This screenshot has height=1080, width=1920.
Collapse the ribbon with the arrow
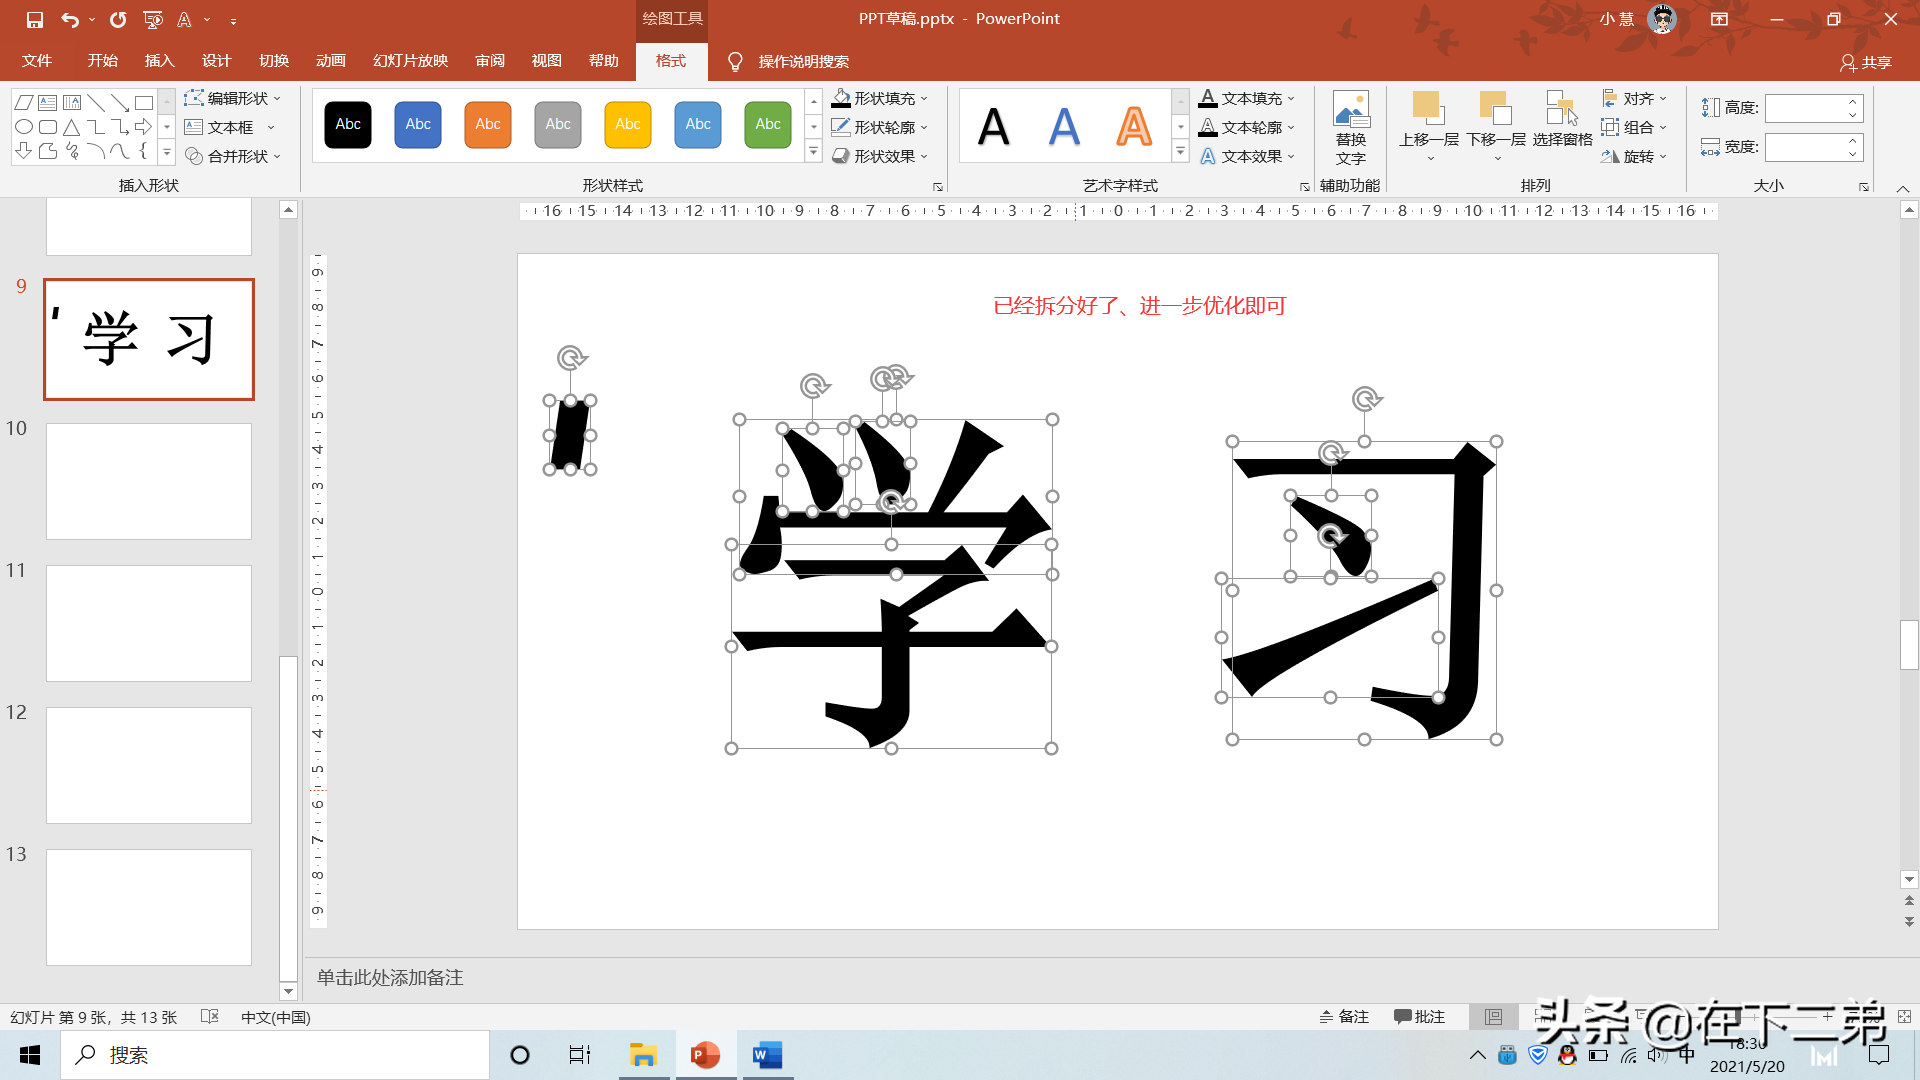pyautogui.click(x=1903, y=188)
